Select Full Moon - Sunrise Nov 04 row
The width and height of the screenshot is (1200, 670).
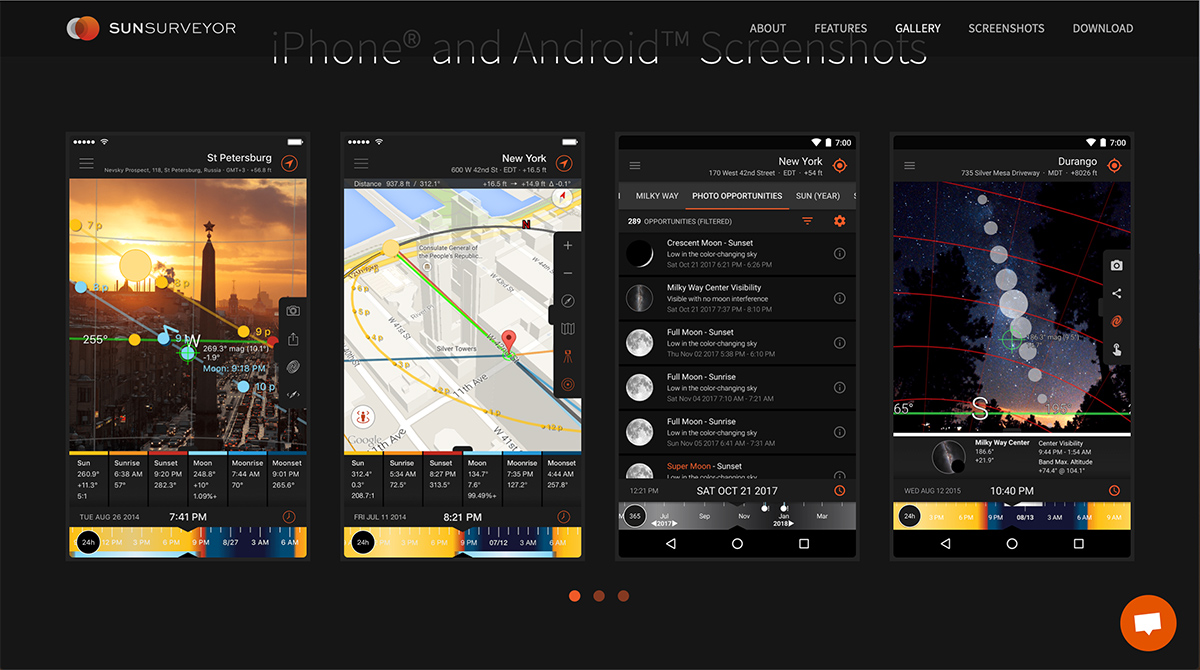[x=737, y=388]
